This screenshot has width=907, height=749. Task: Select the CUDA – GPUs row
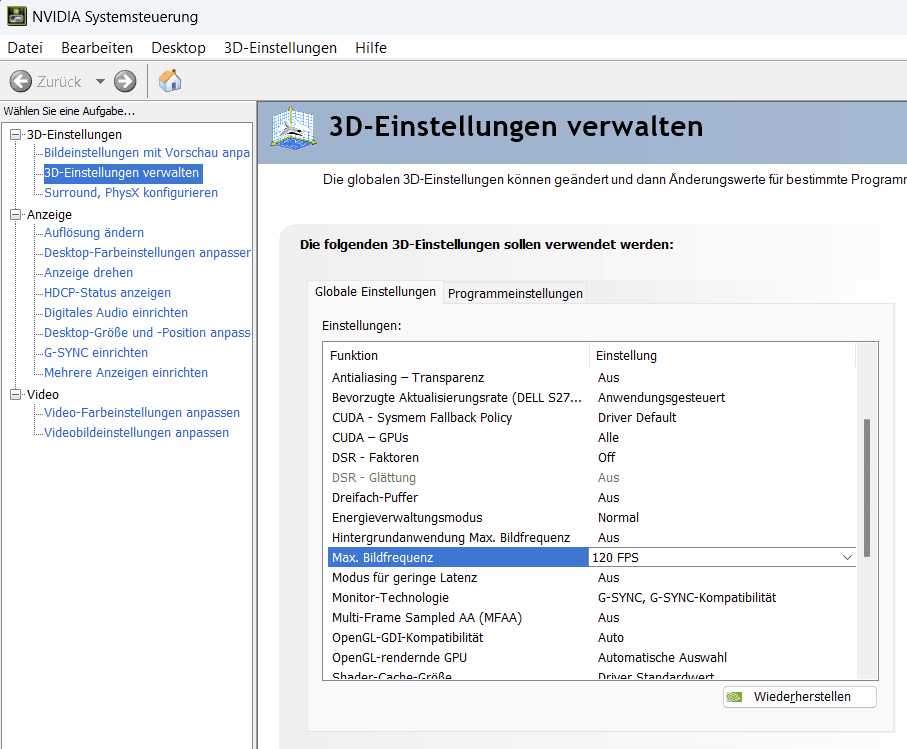click(x=591, y=438)
